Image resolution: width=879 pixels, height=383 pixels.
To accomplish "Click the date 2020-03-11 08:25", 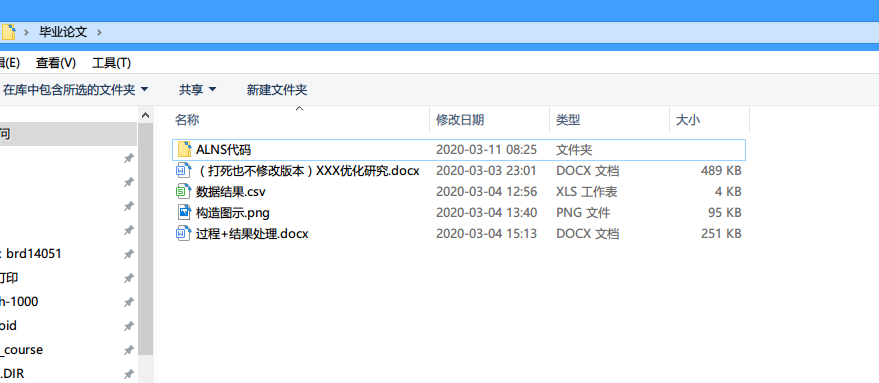I will pos(487,150).
